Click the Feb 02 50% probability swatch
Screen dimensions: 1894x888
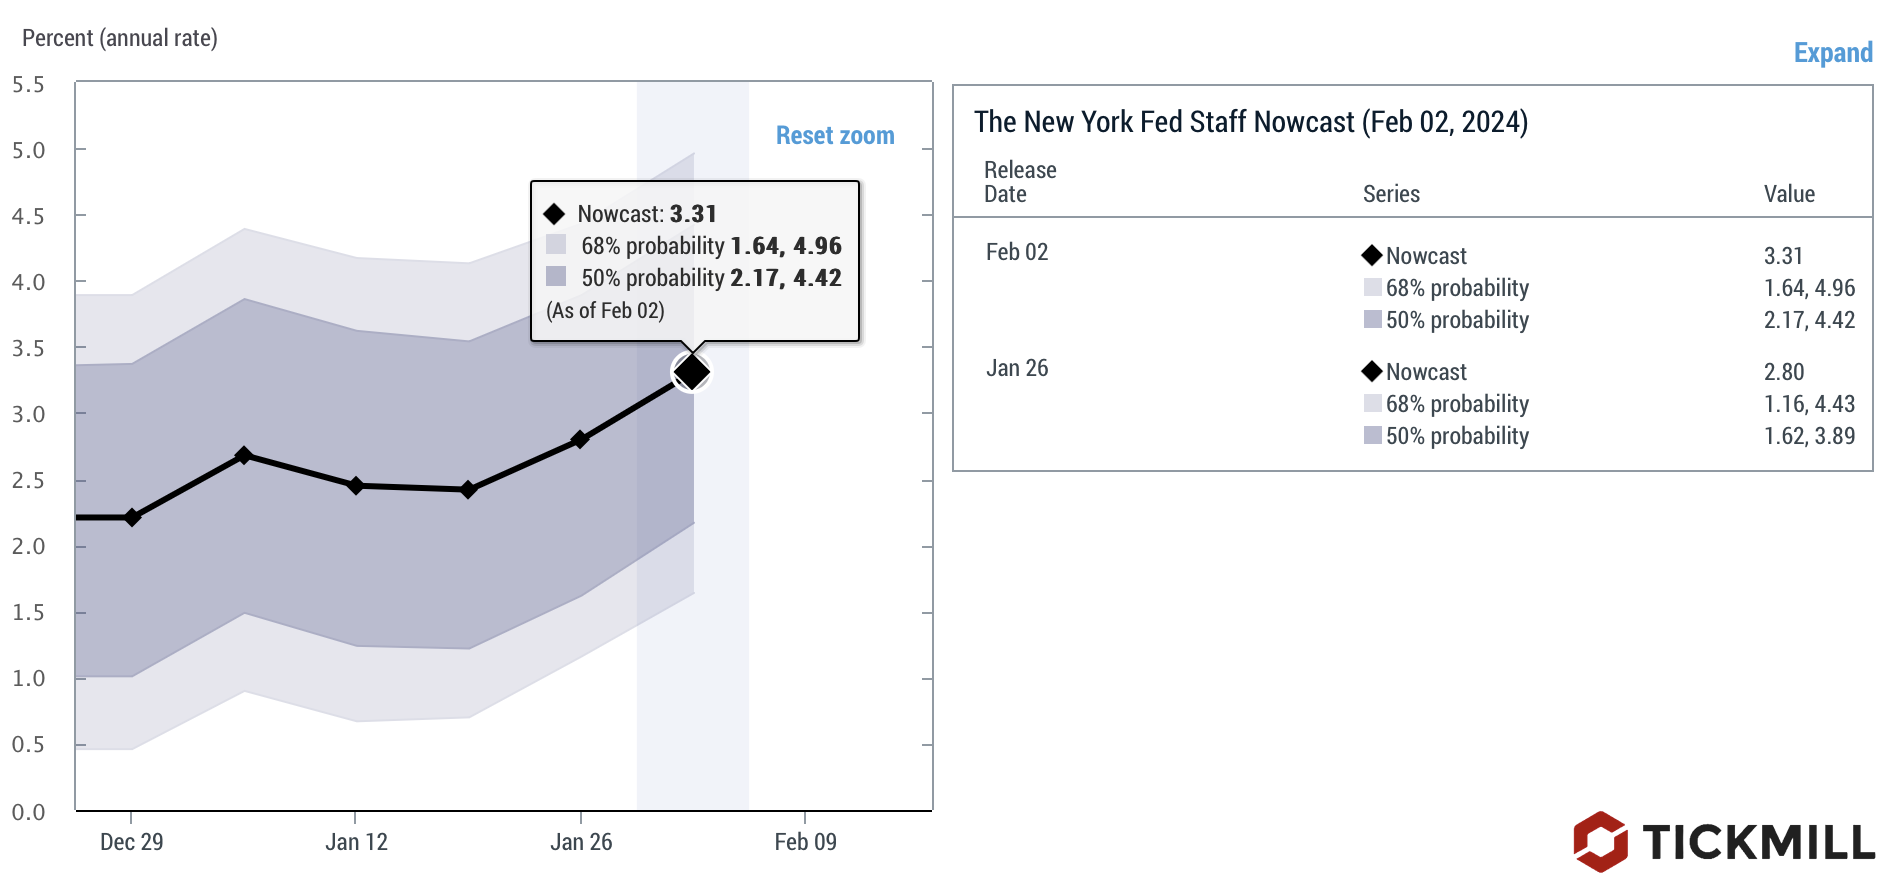[1373, 320]
